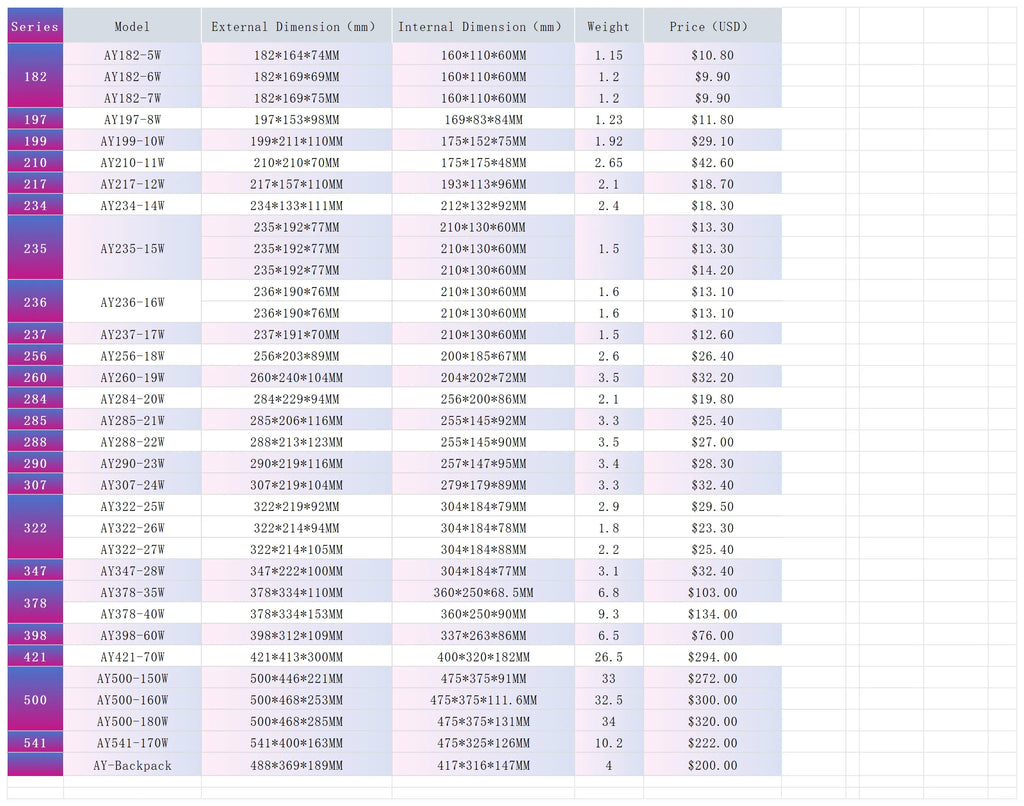Click the series cell 288
Viewport: 1024px width, 806px height.
click(x=35, y=442)
